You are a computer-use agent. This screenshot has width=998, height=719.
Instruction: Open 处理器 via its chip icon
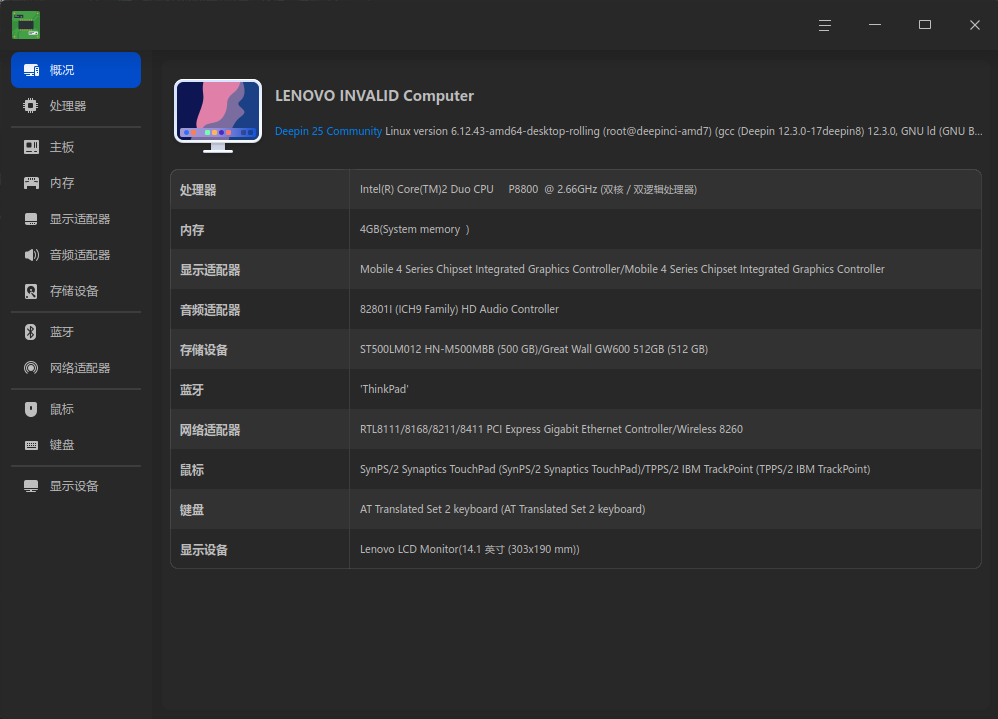pyautogui.click(x=31, y=106)
